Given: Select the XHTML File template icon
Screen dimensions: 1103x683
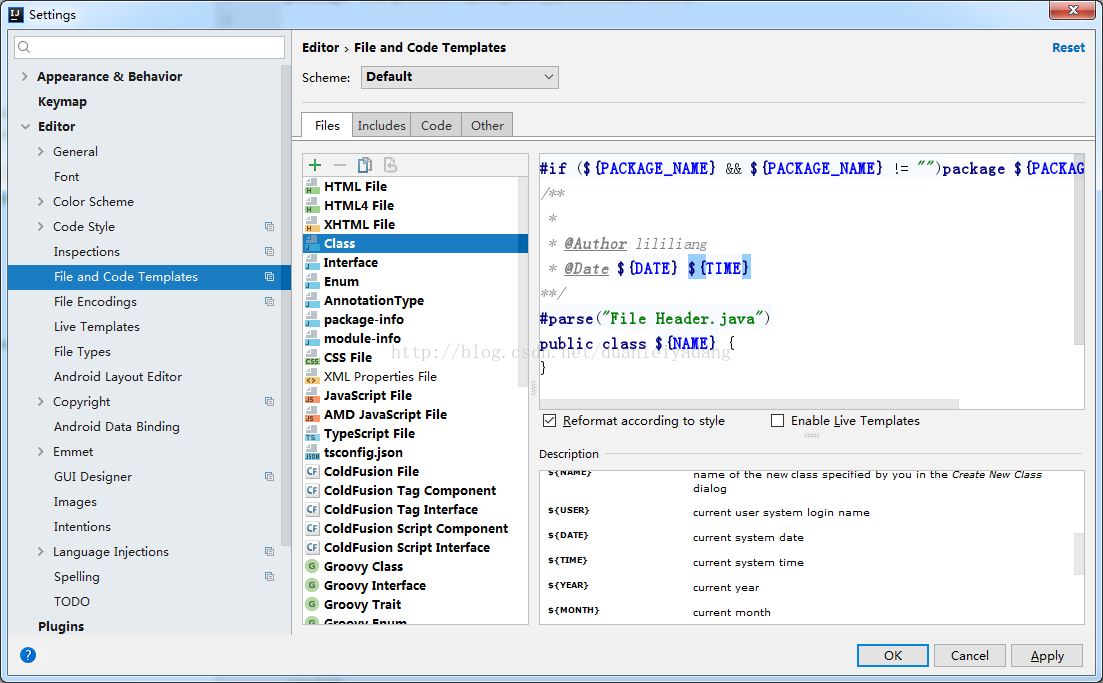Looking at the screenshot, I should pyautogui.click(x=312, y=224).
